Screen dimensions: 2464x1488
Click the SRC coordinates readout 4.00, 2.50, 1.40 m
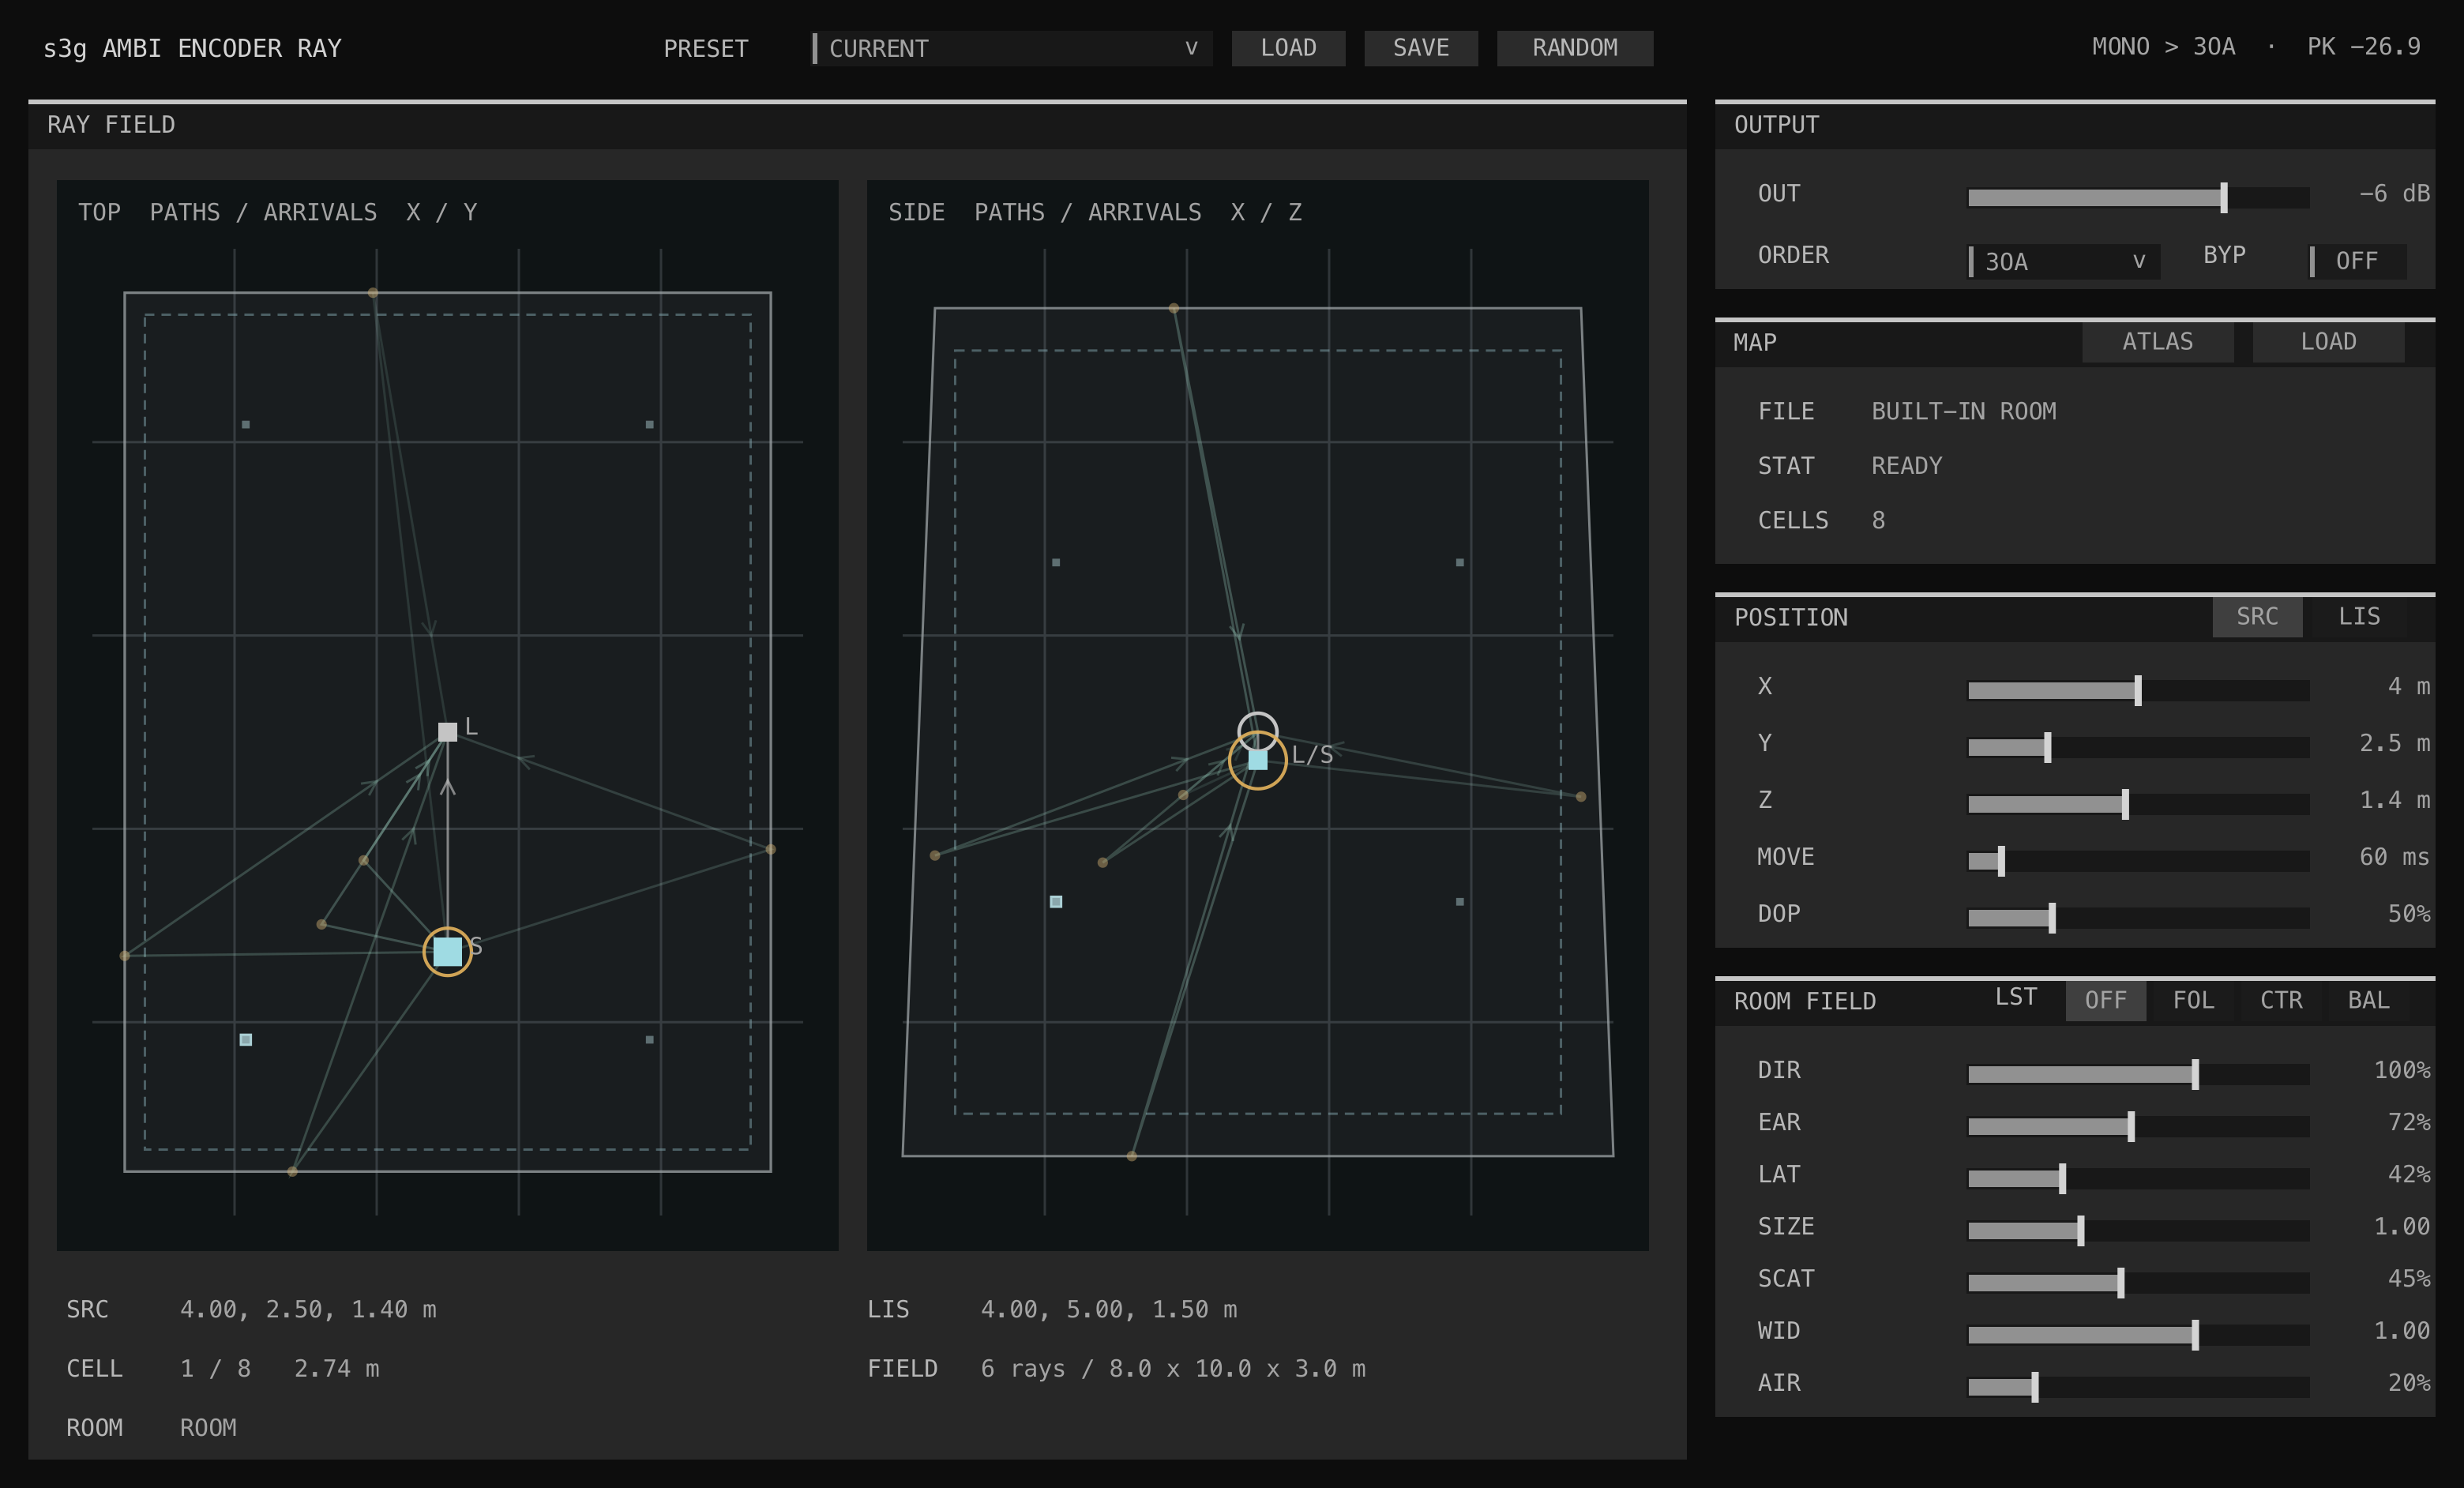[308, 1309]
